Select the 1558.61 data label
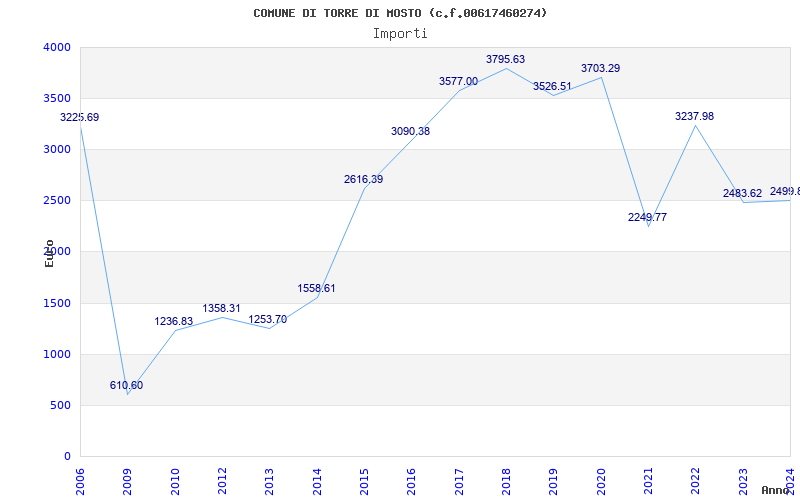The height and width of the screenshot is (500, 800). pos(316,288)
